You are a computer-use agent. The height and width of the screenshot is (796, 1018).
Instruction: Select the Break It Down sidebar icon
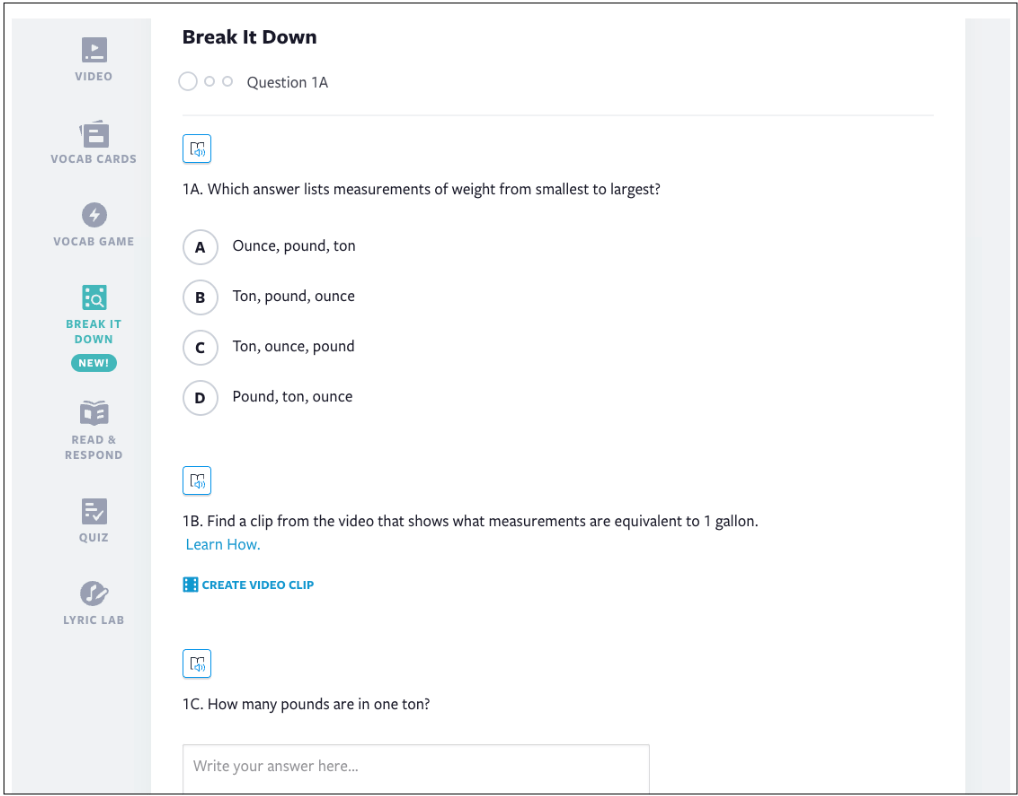[x=94, y=298]
